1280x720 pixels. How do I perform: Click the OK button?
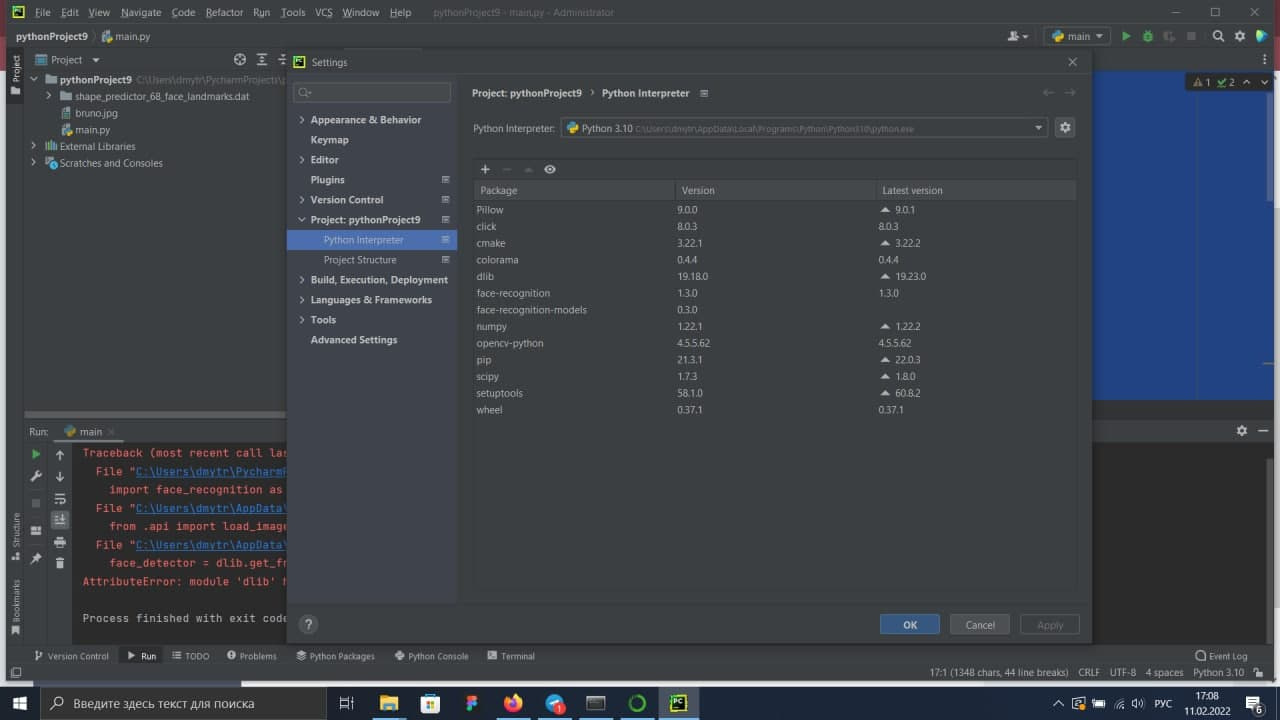coord(910,625)
